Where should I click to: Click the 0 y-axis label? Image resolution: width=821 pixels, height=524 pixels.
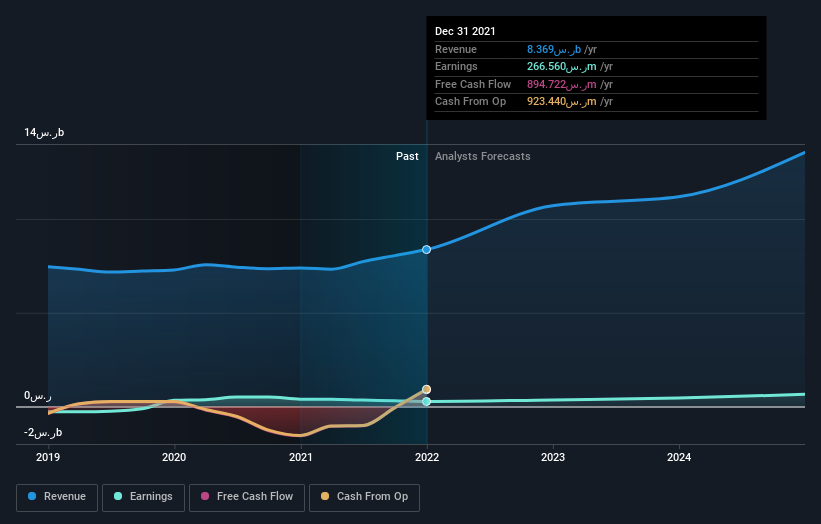click(x=38, y=396)
